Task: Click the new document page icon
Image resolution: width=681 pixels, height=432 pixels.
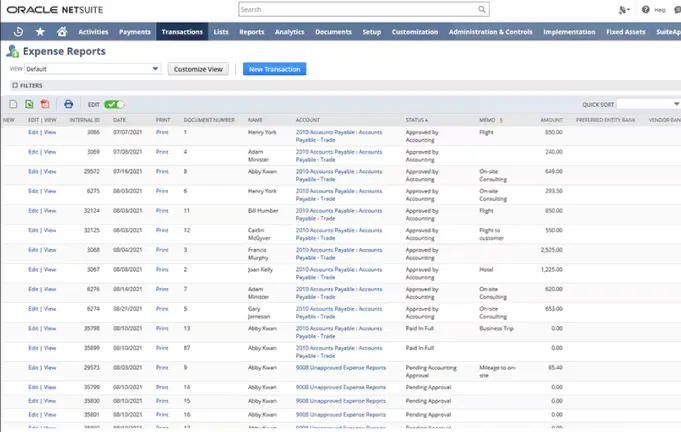Action: pyautogui.click(x=13, y=104)
